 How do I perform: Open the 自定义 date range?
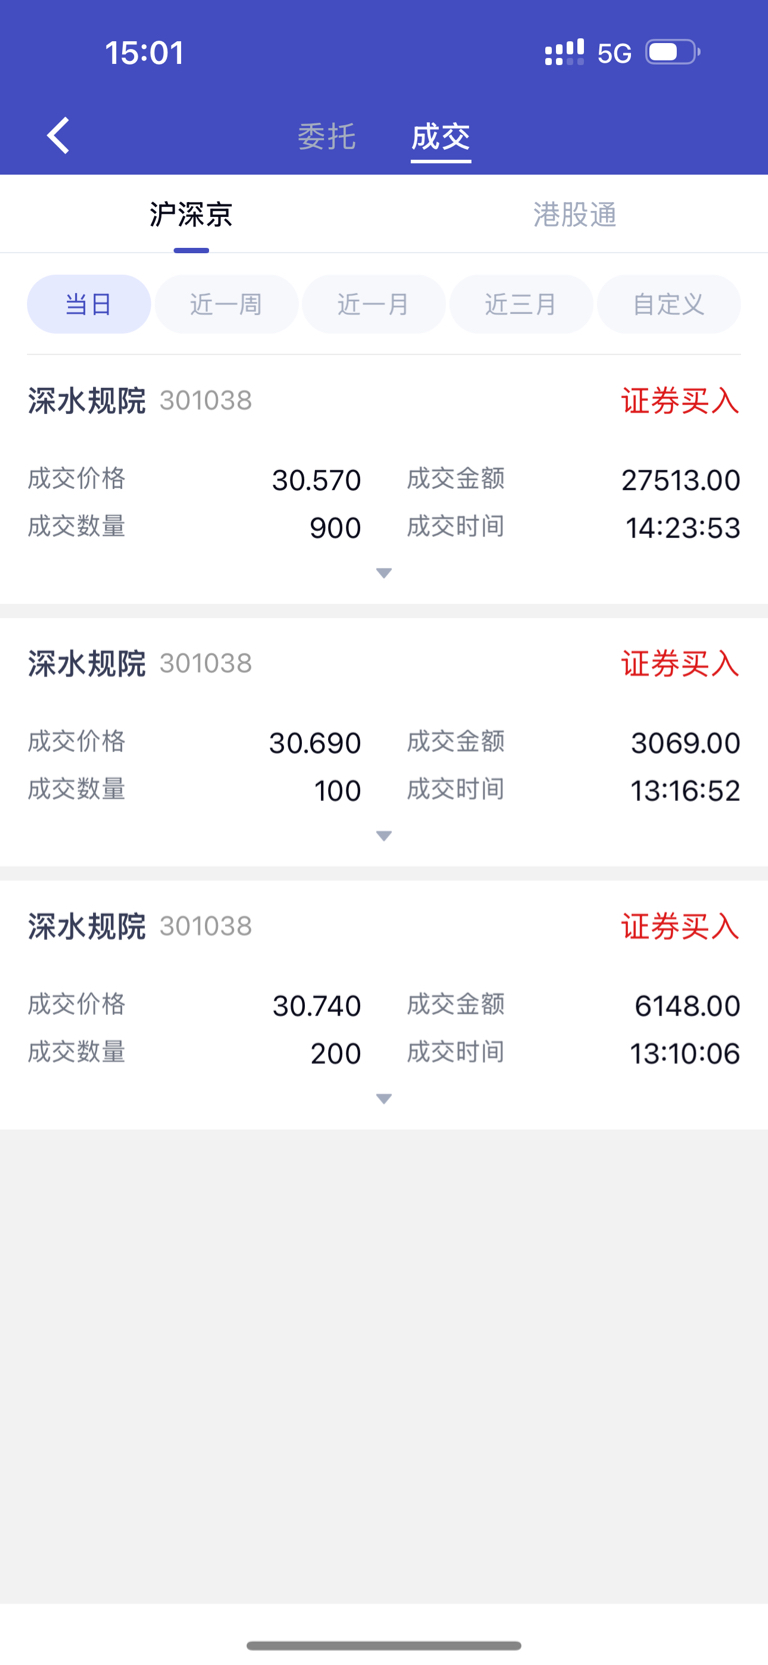(x=669, y=304)
